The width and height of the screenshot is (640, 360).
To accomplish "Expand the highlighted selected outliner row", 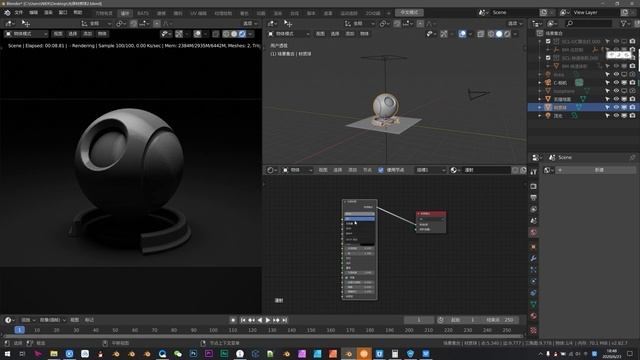I will 540,107.
